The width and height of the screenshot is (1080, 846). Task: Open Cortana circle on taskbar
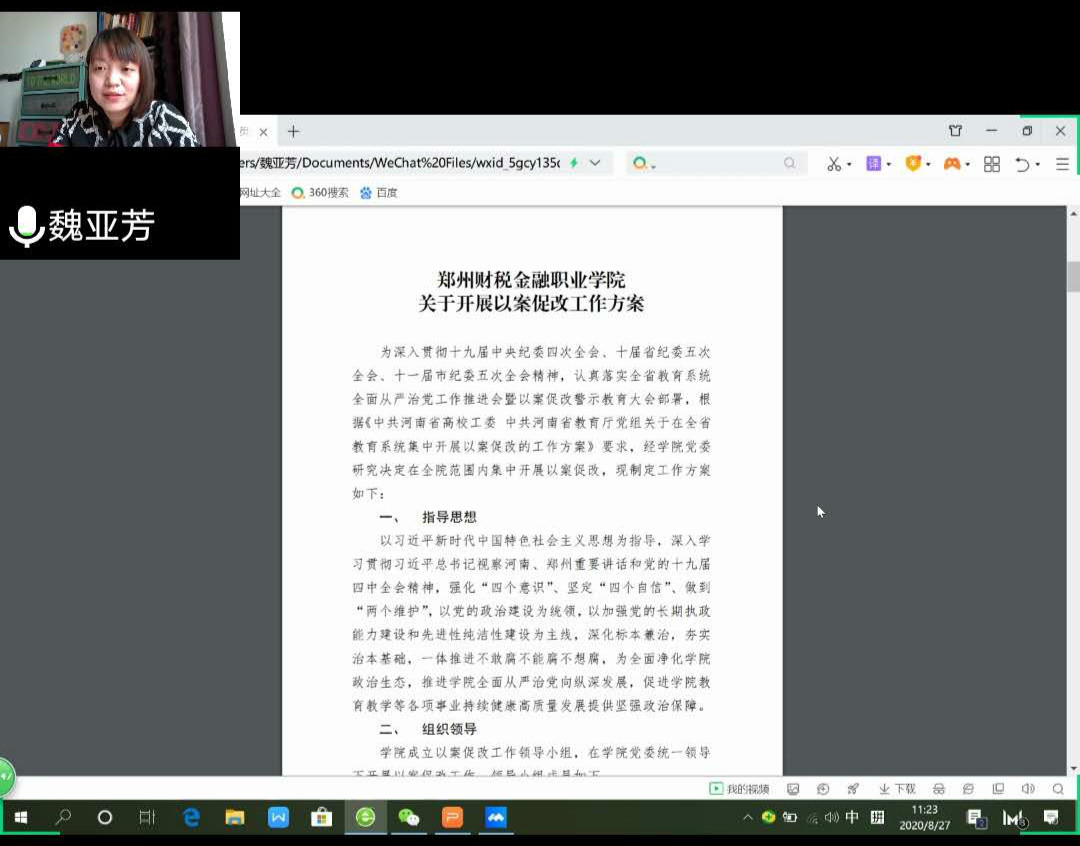[105, 818]
